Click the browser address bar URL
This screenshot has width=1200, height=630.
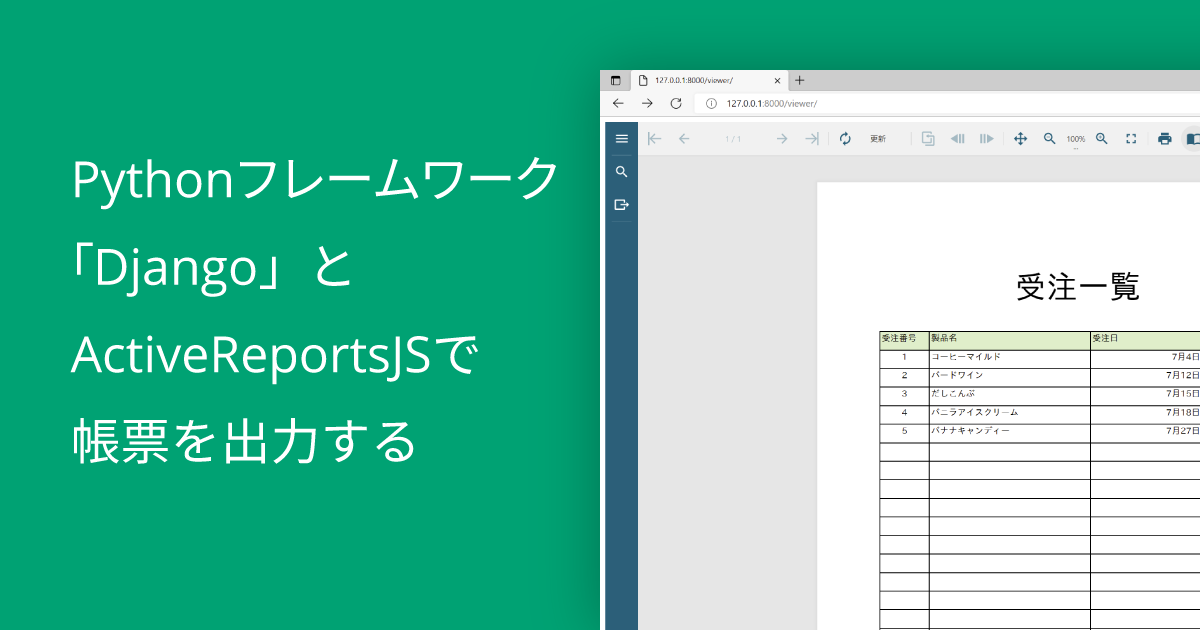coord(771,103)
